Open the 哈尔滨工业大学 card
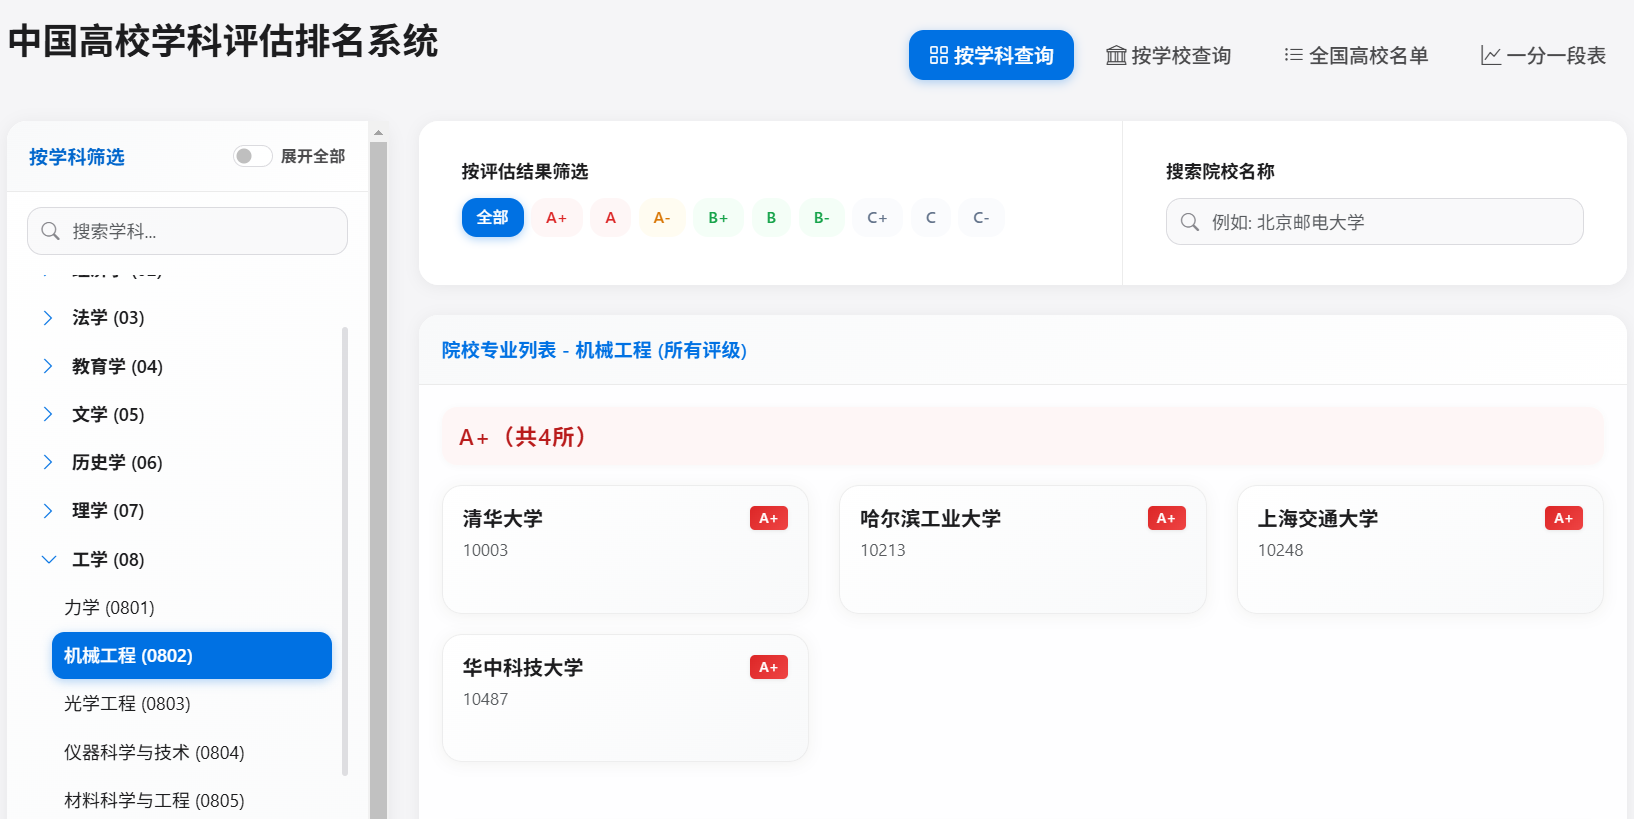1634x819 pixels. pyautogui.click(x=1022, y=549)
